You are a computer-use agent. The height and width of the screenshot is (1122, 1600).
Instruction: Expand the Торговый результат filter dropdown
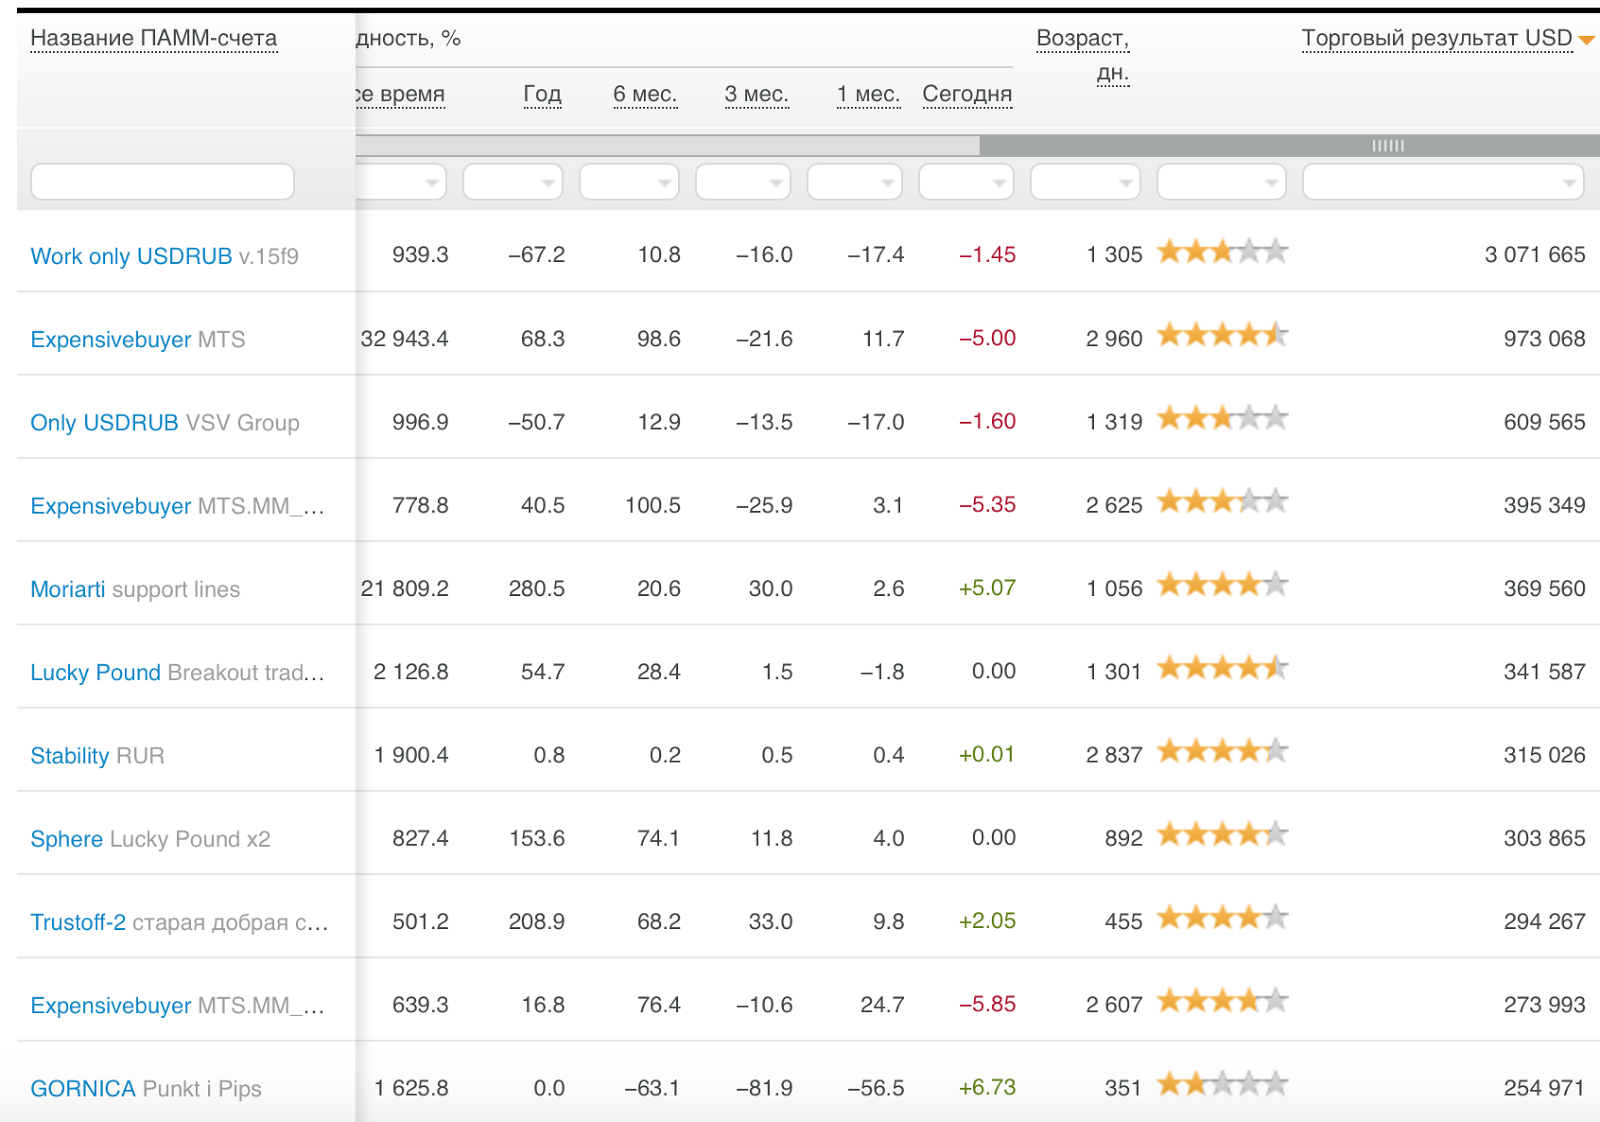point(1443,183)
